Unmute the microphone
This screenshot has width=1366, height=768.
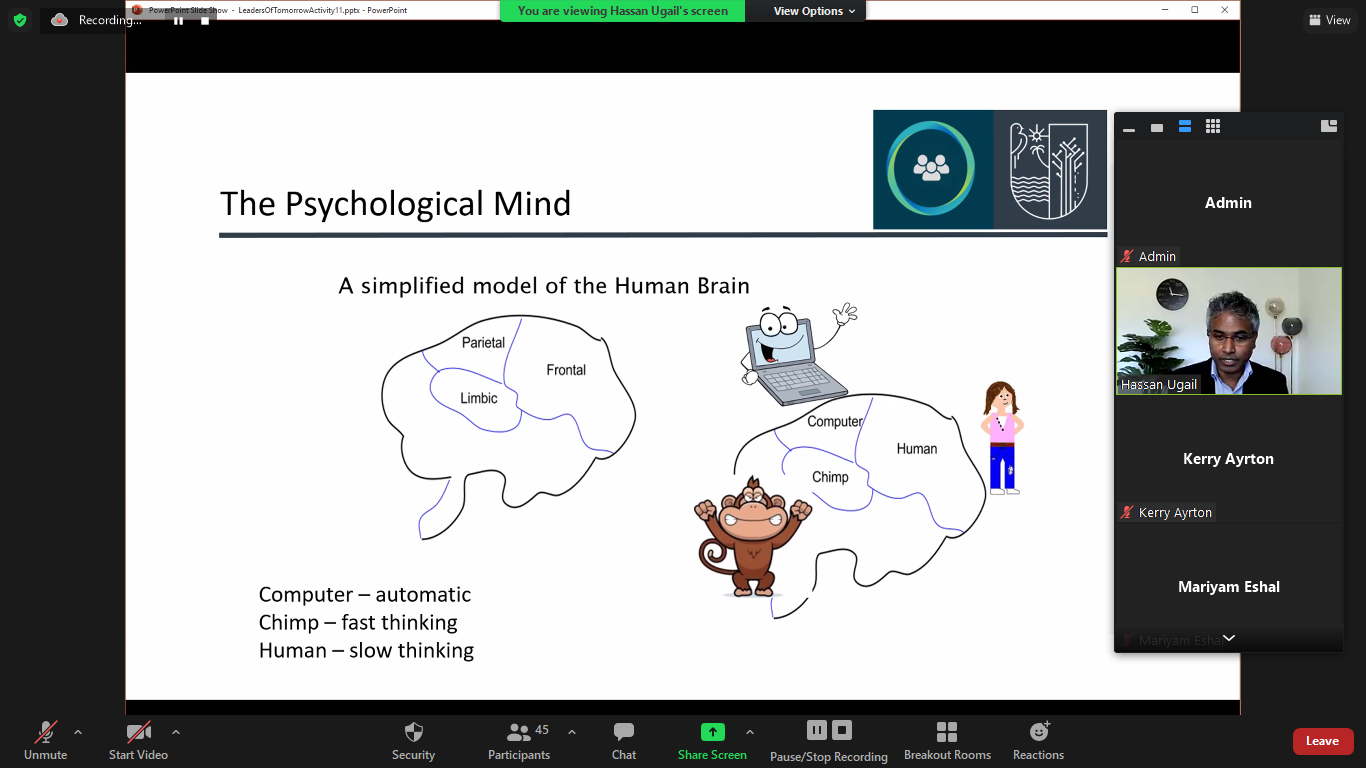click(x=46, y=741)
